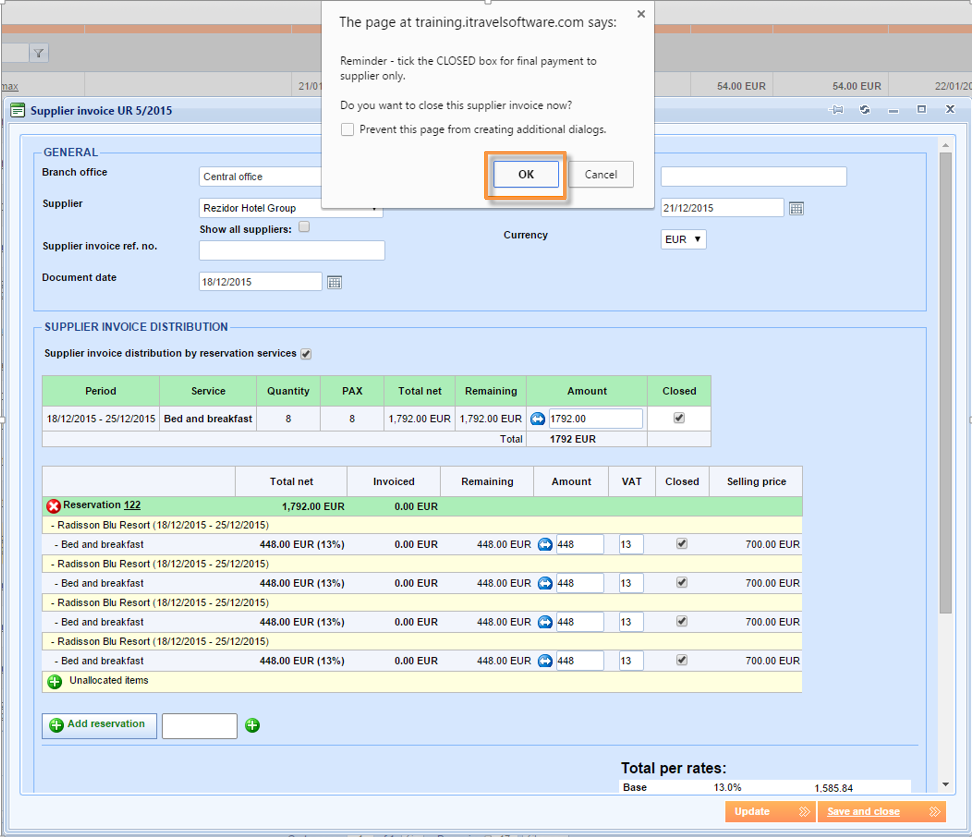Click the blue arrow in first Bed and breakfast row
Screen dimensions: 972x837
tap(545, 544)
